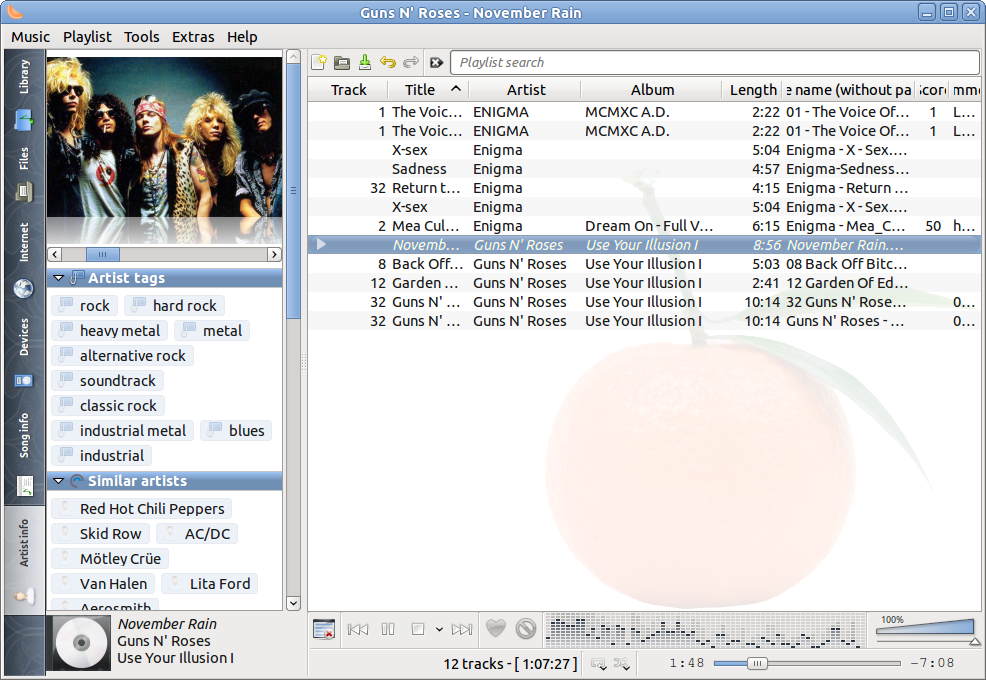986x680 pixels.
Task: Click the artist info vertical scrollbar down arrow
Action: click(x=293, y=603)
